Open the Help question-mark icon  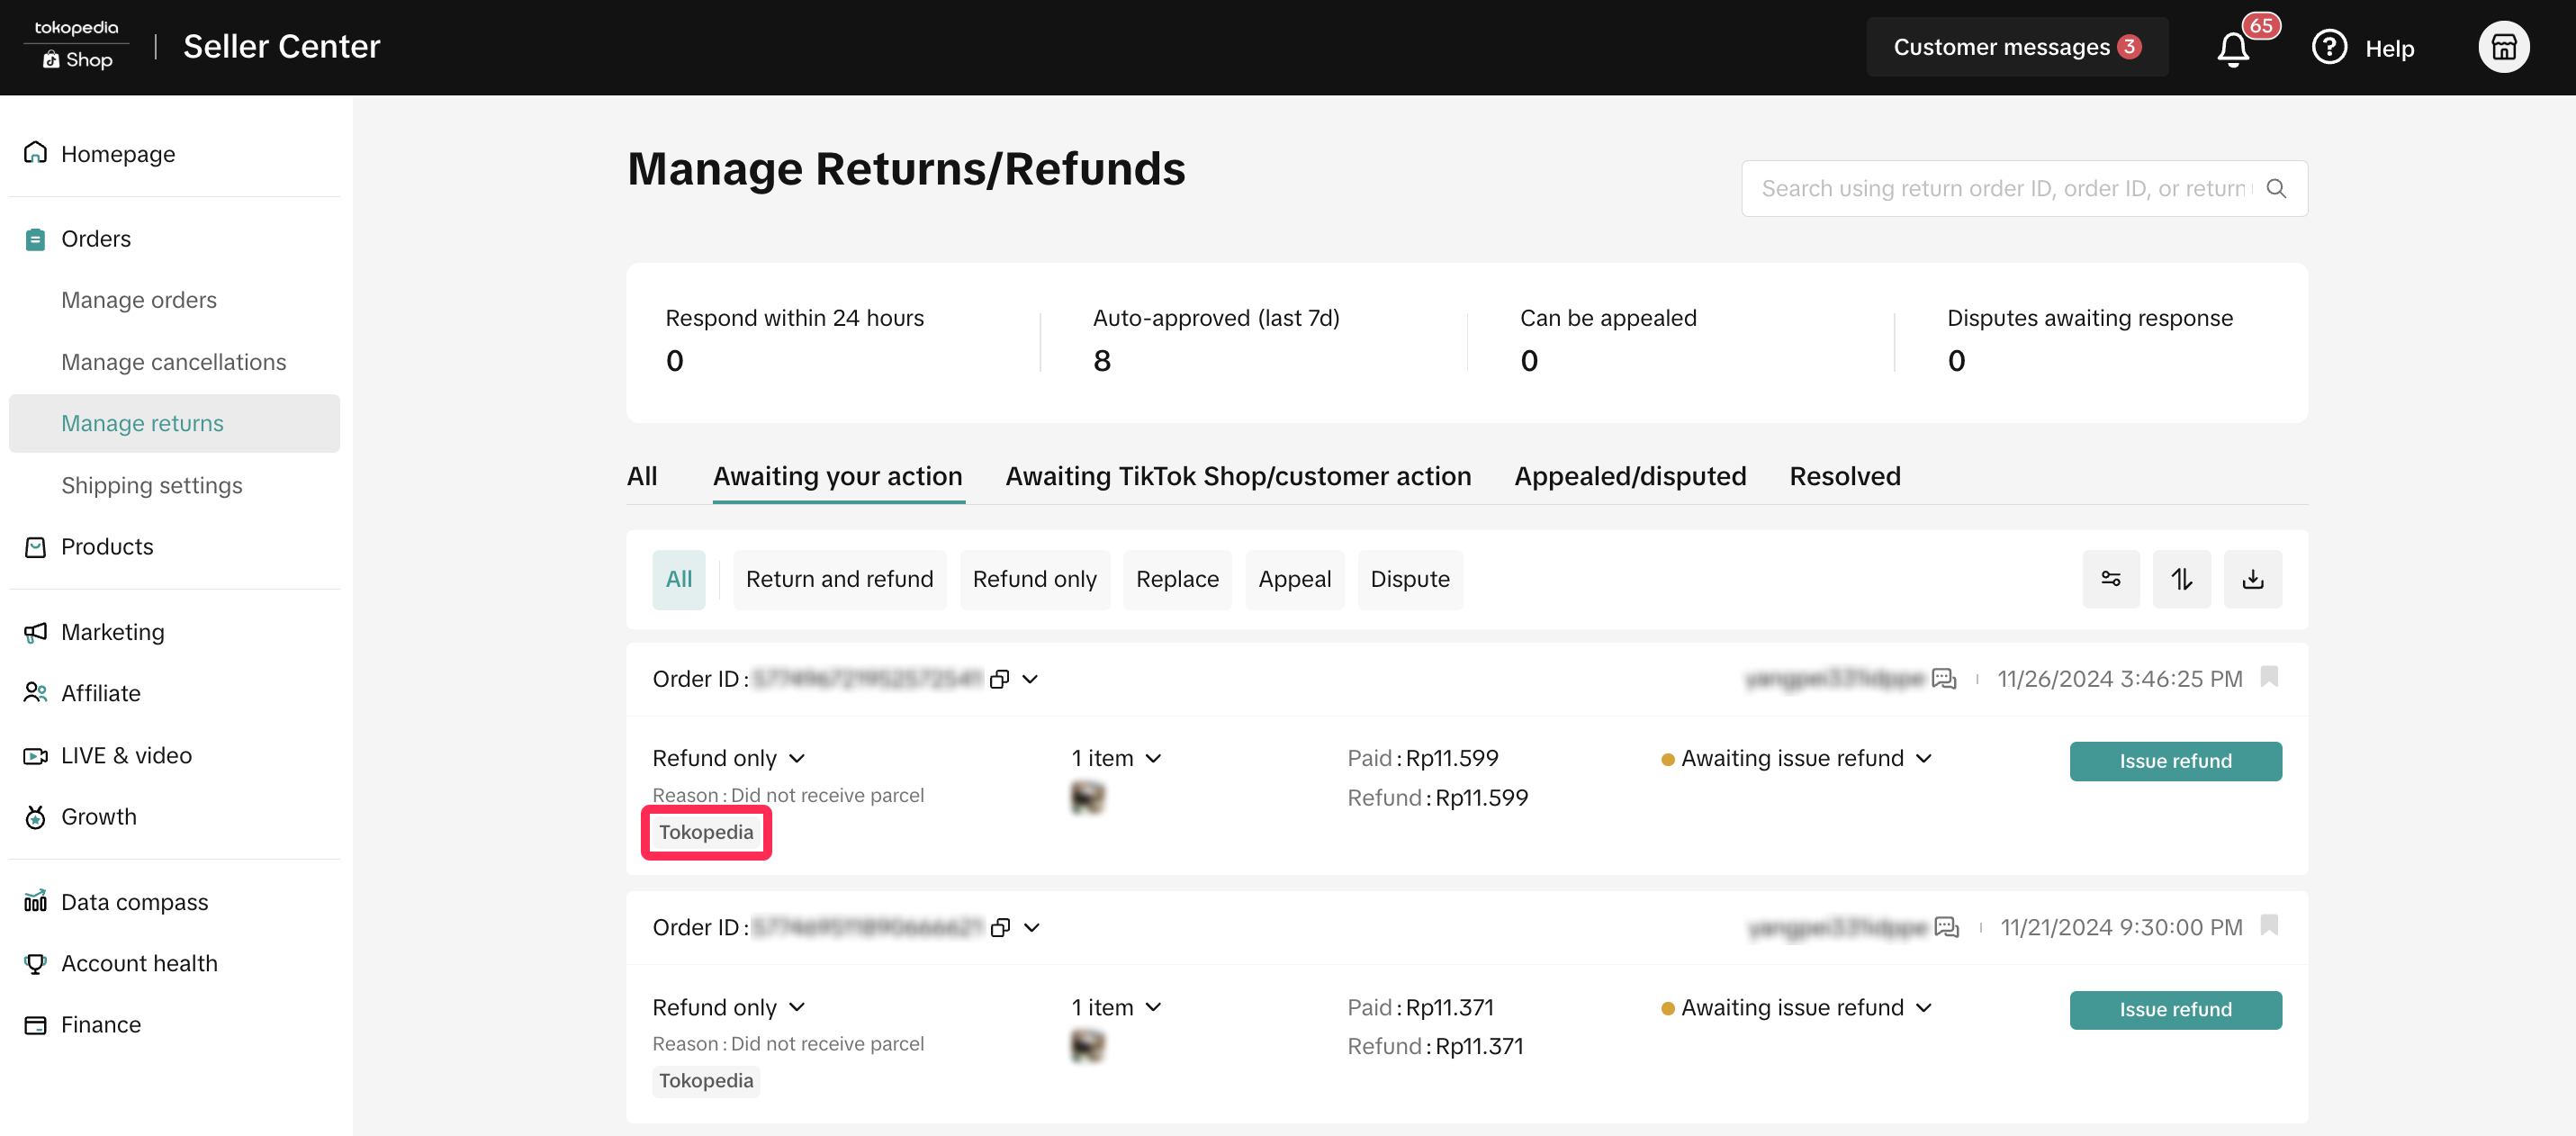coord(2328,47)
